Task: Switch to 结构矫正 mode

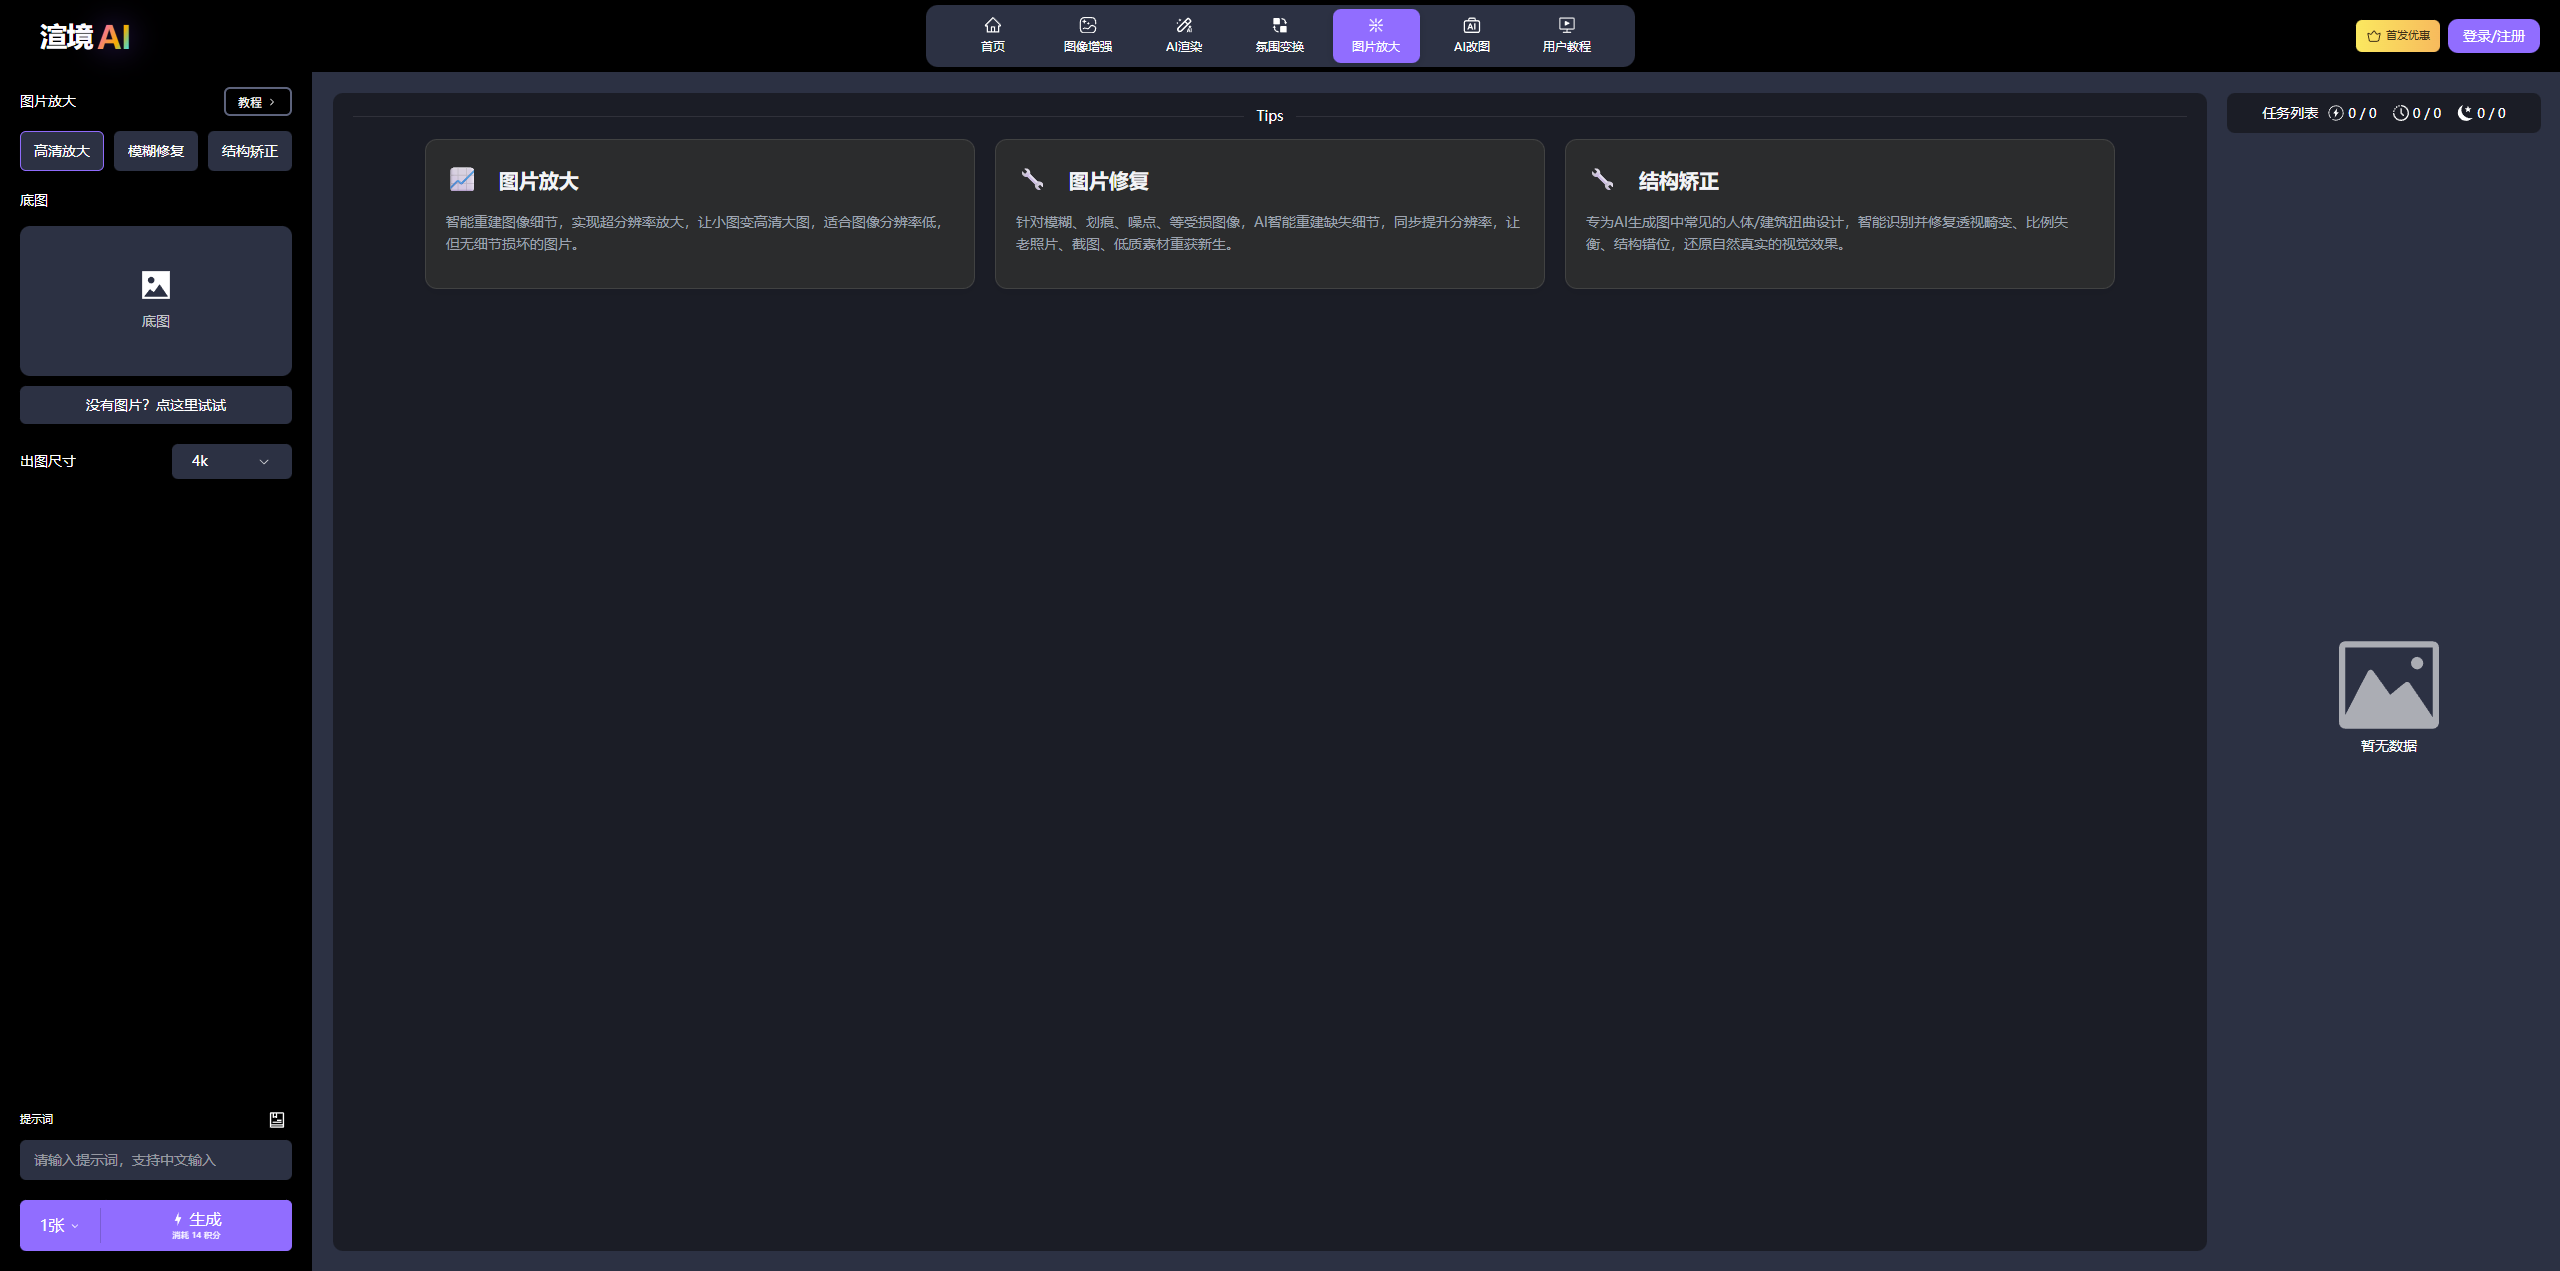Action: coord(250,151)
